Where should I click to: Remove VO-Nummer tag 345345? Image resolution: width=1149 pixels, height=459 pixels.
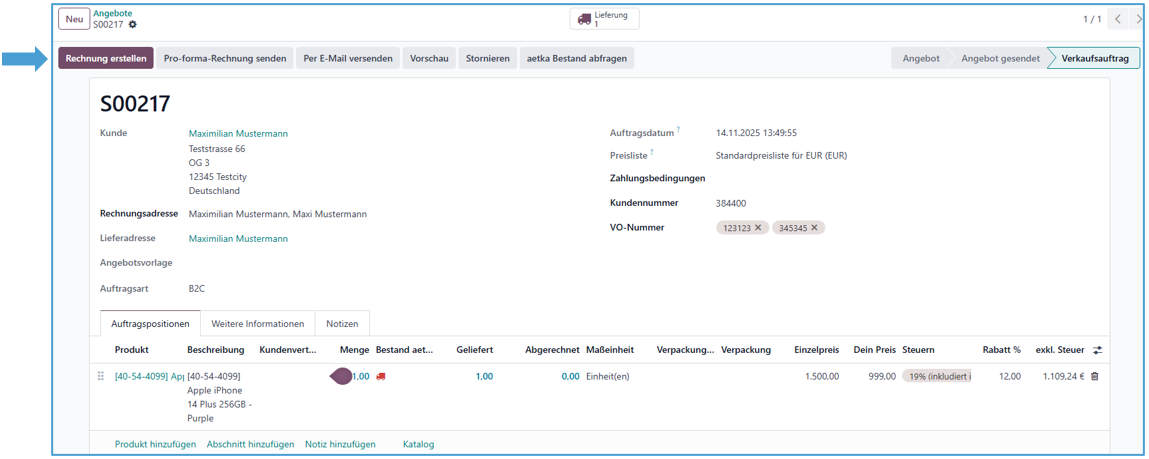coord(814,228)
